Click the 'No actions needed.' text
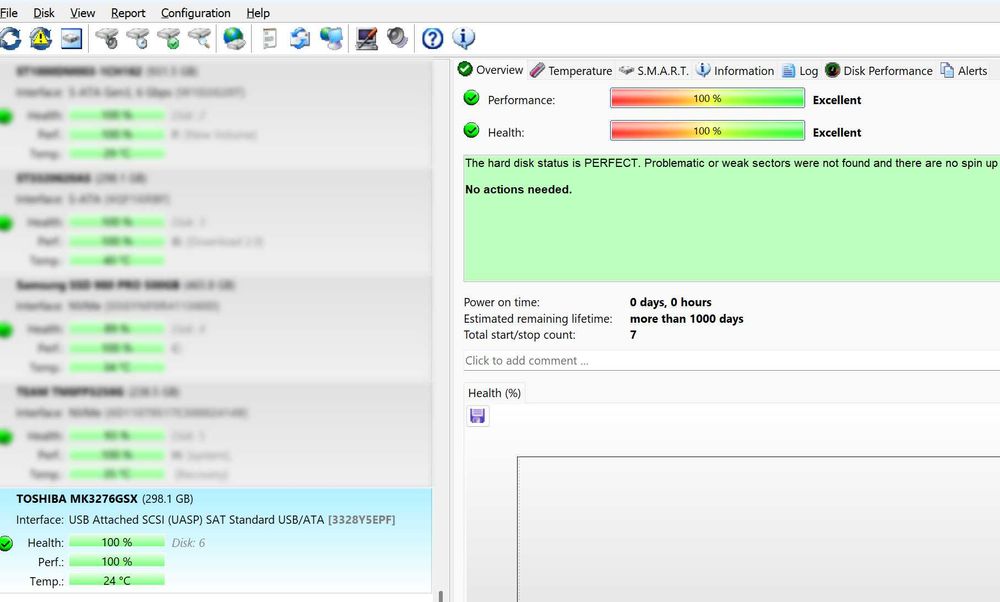 tap(518, 189)
